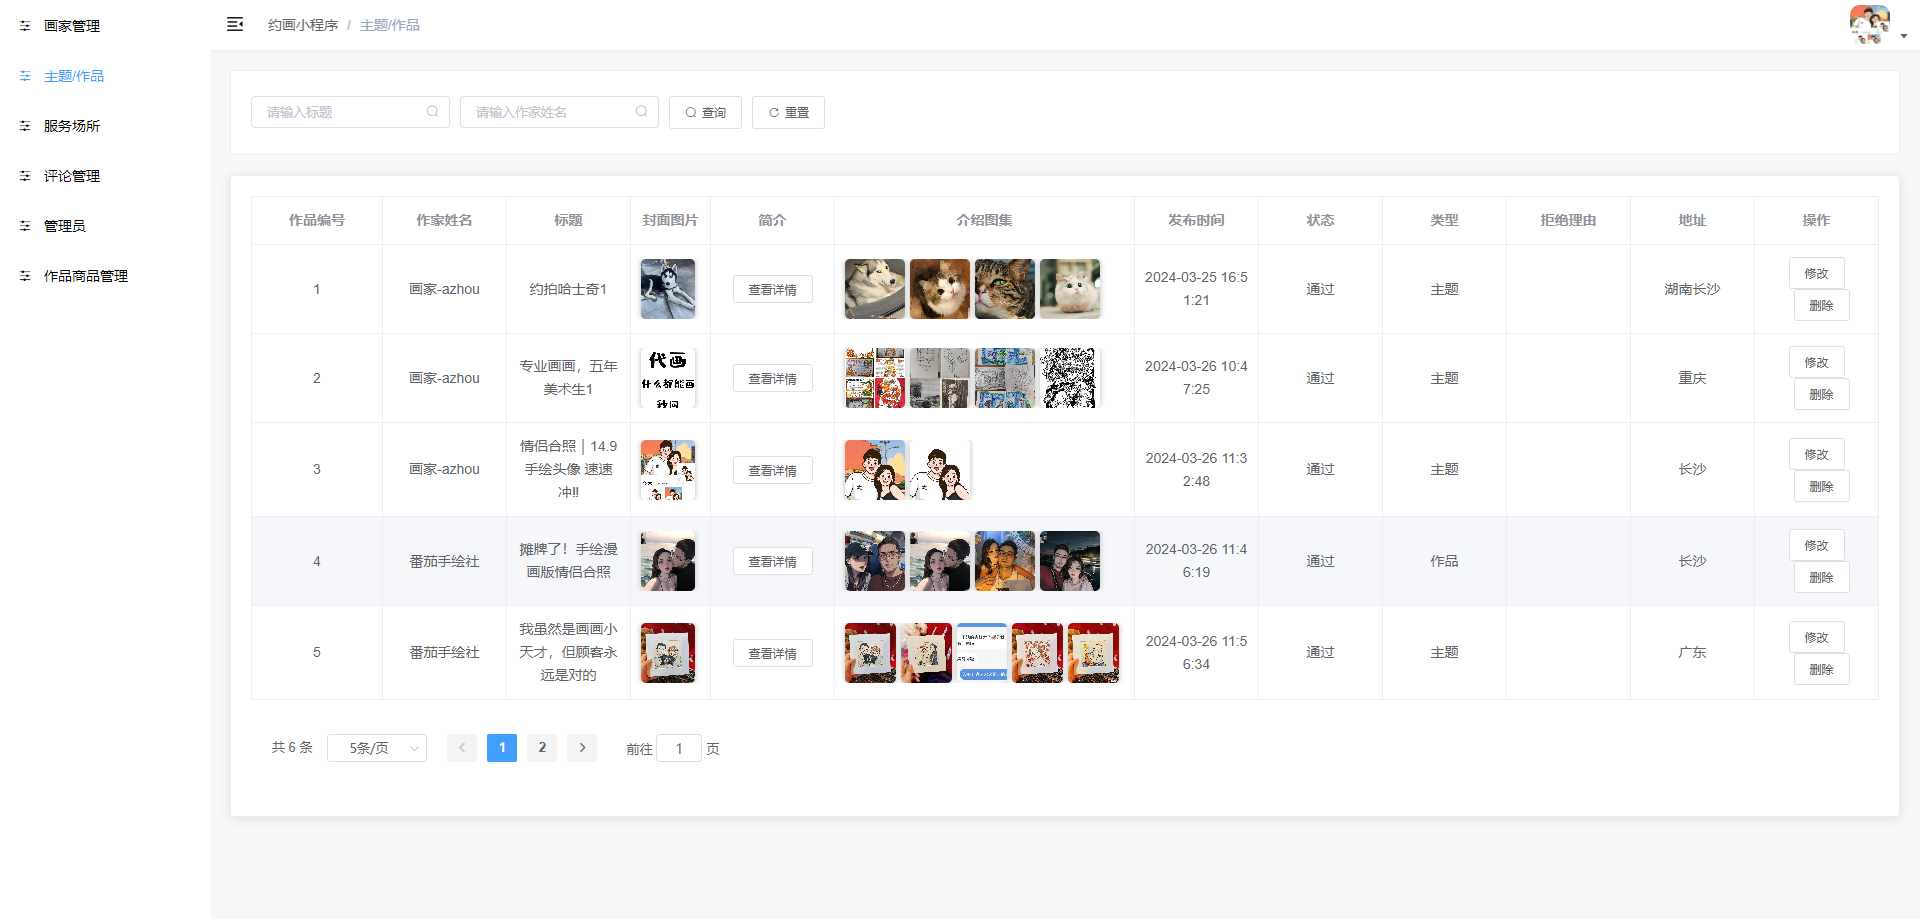Click next page arrow
This screenshot has height=919, width=1920.
click(582, 748)
